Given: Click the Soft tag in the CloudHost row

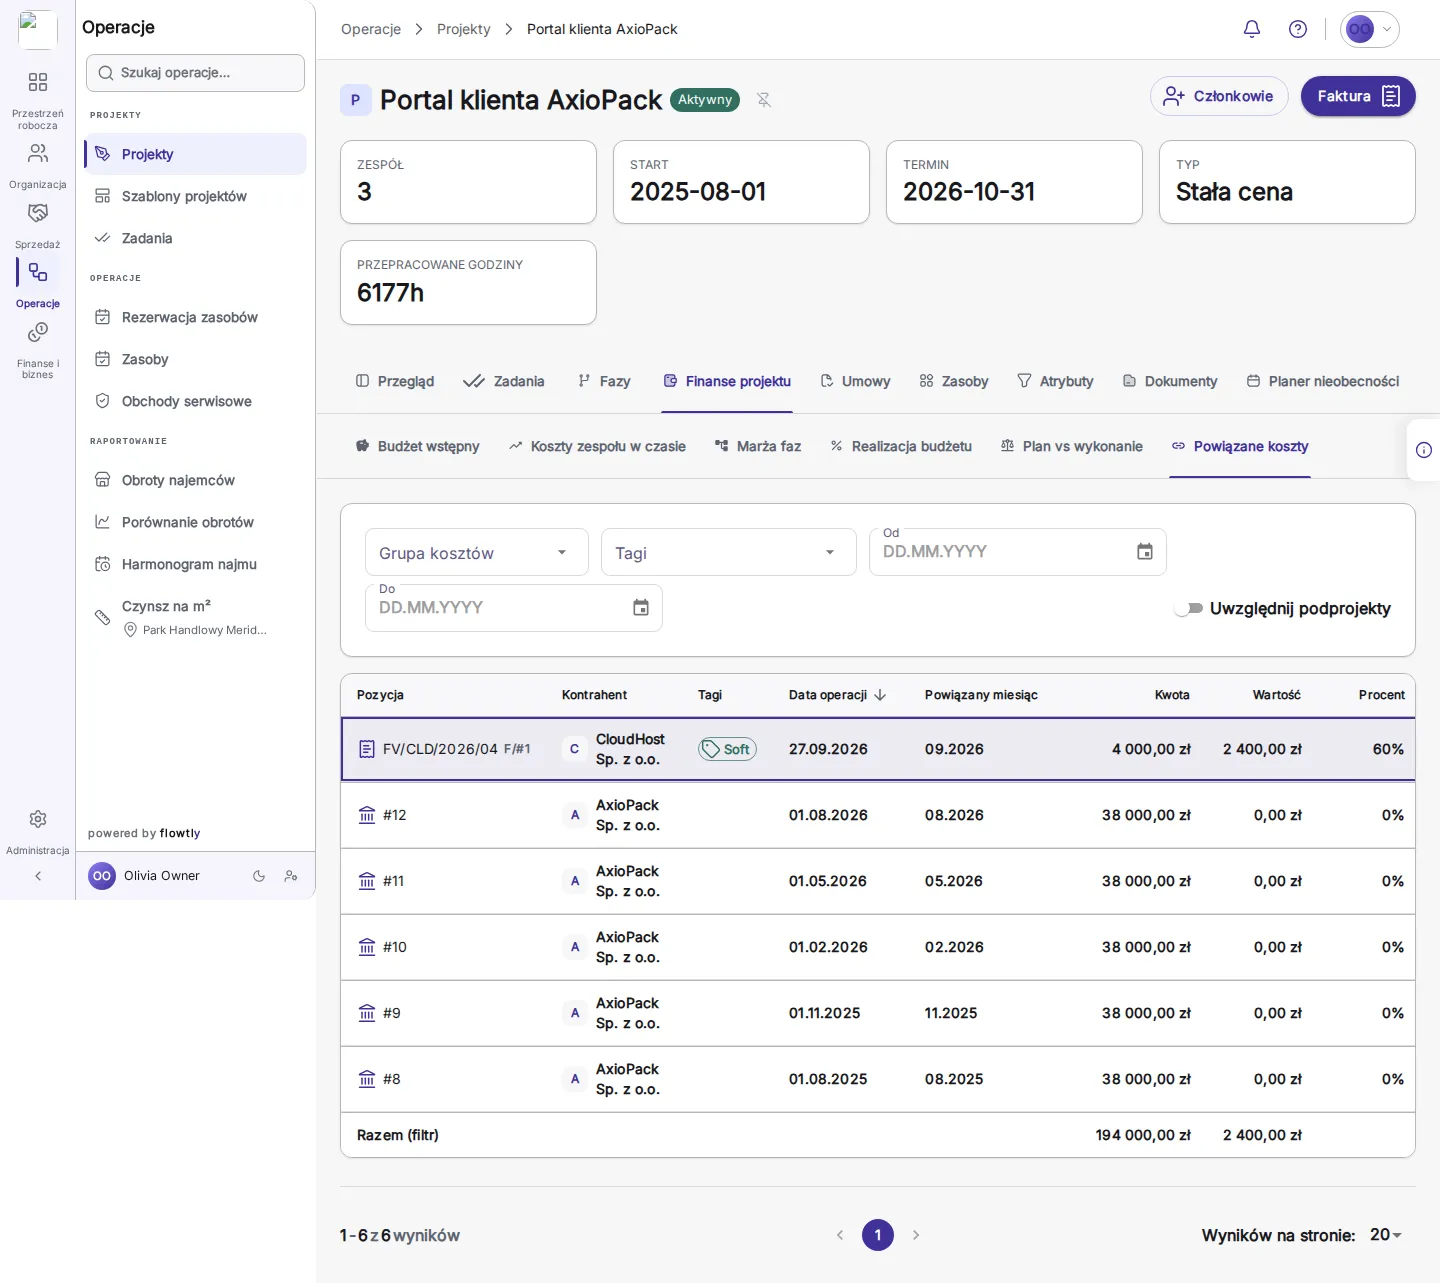Looking at the screenshot, I should pyautogui.click(x=727, y=749).
